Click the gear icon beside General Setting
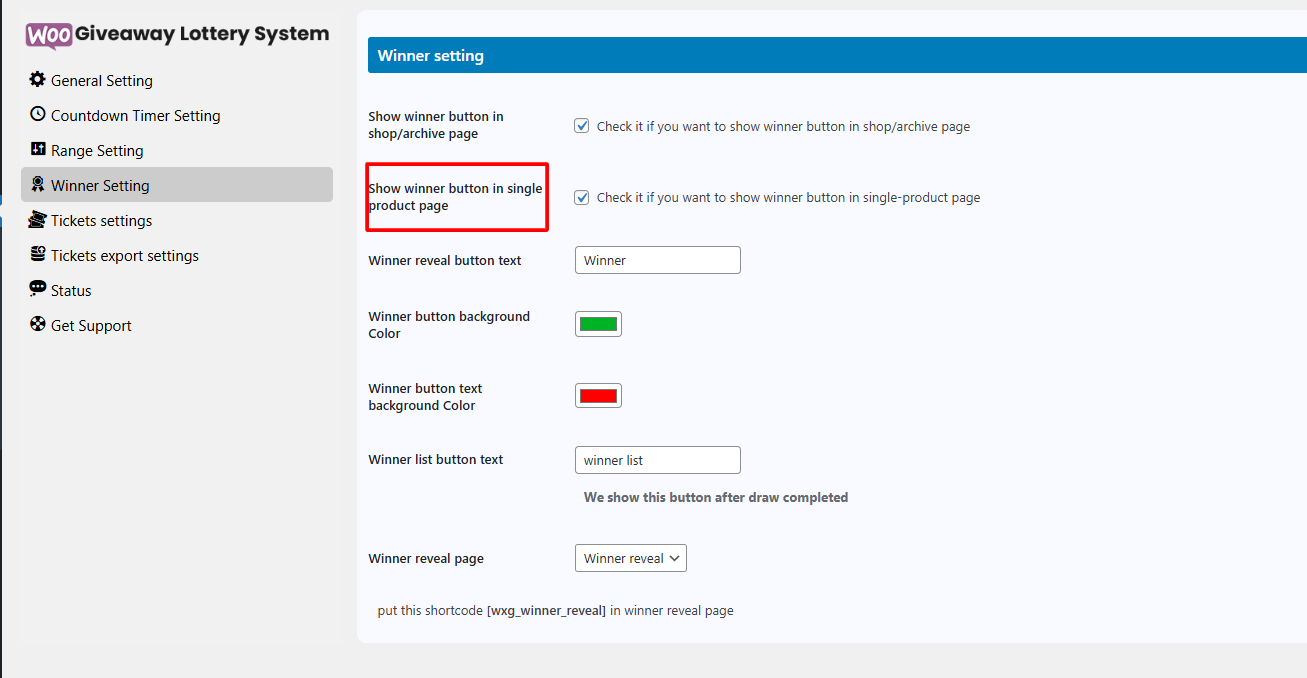The height and width of the screenshot is (678, 1307). 37,80
